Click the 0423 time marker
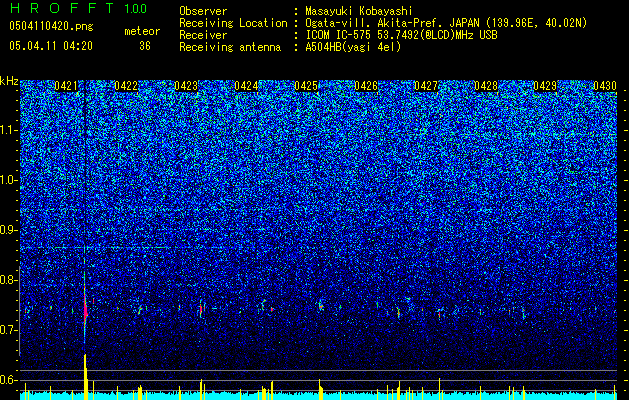The image size is (629, 400). (186, 86)
